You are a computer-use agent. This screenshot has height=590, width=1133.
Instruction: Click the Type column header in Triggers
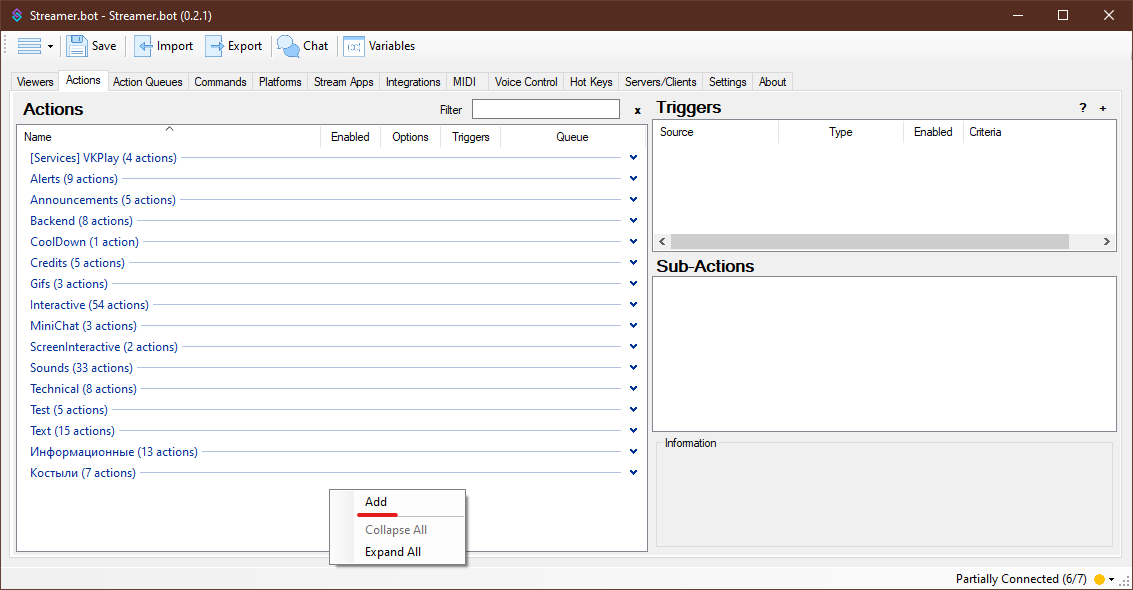[840, 132]
